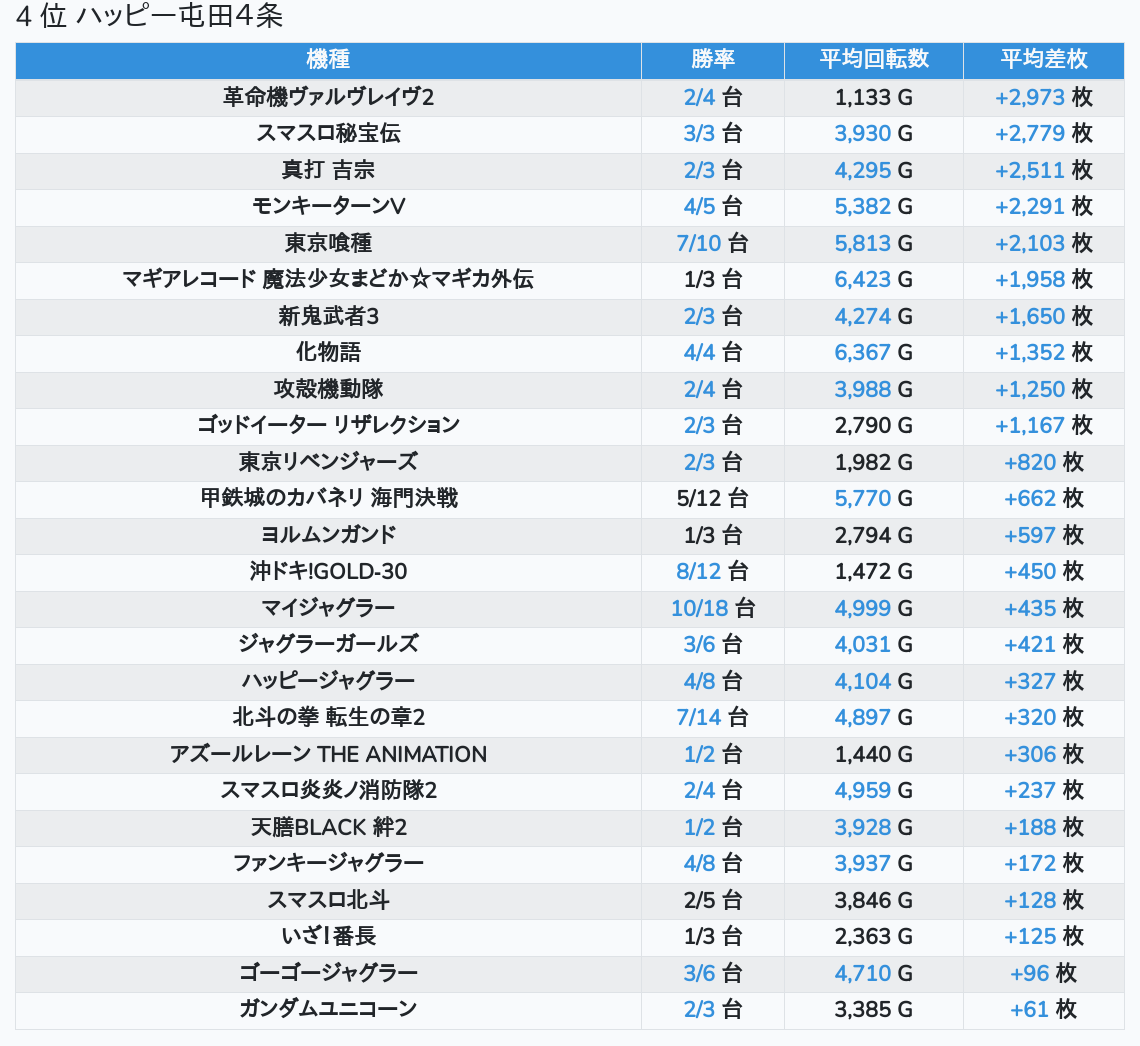Click the 真打 吉宗 machine entry

[328, 170]
